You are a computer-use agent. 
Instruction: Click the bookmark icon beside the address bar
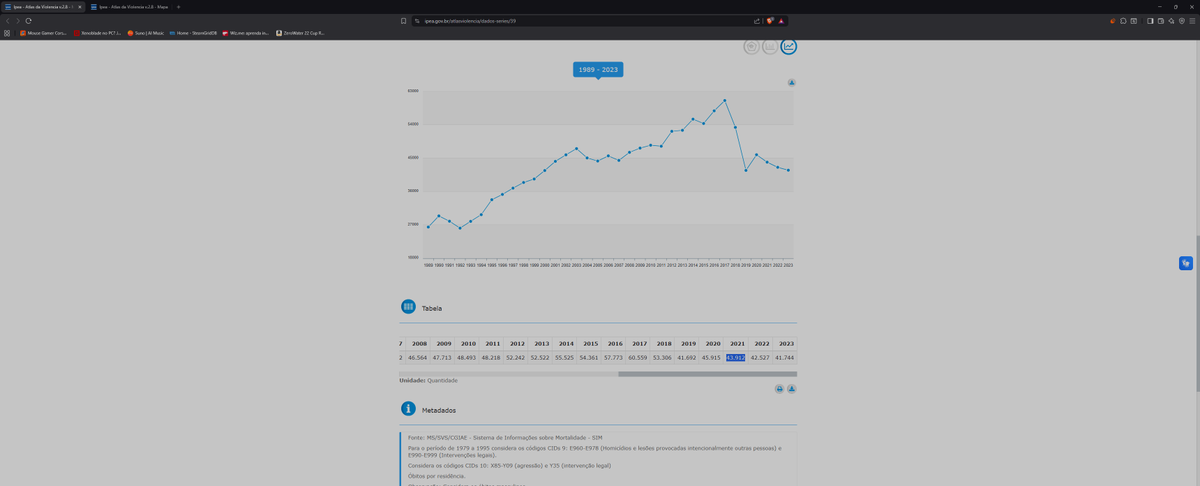point(403,20)
